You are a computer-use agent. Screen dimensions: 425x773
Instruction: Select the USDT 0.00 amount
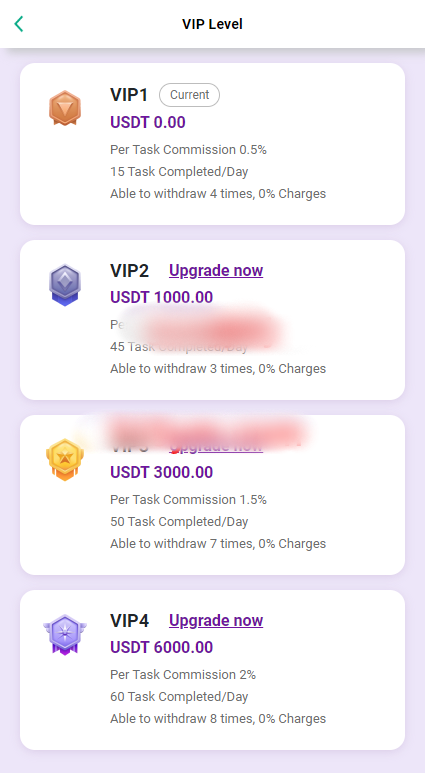tap(148, 122)
